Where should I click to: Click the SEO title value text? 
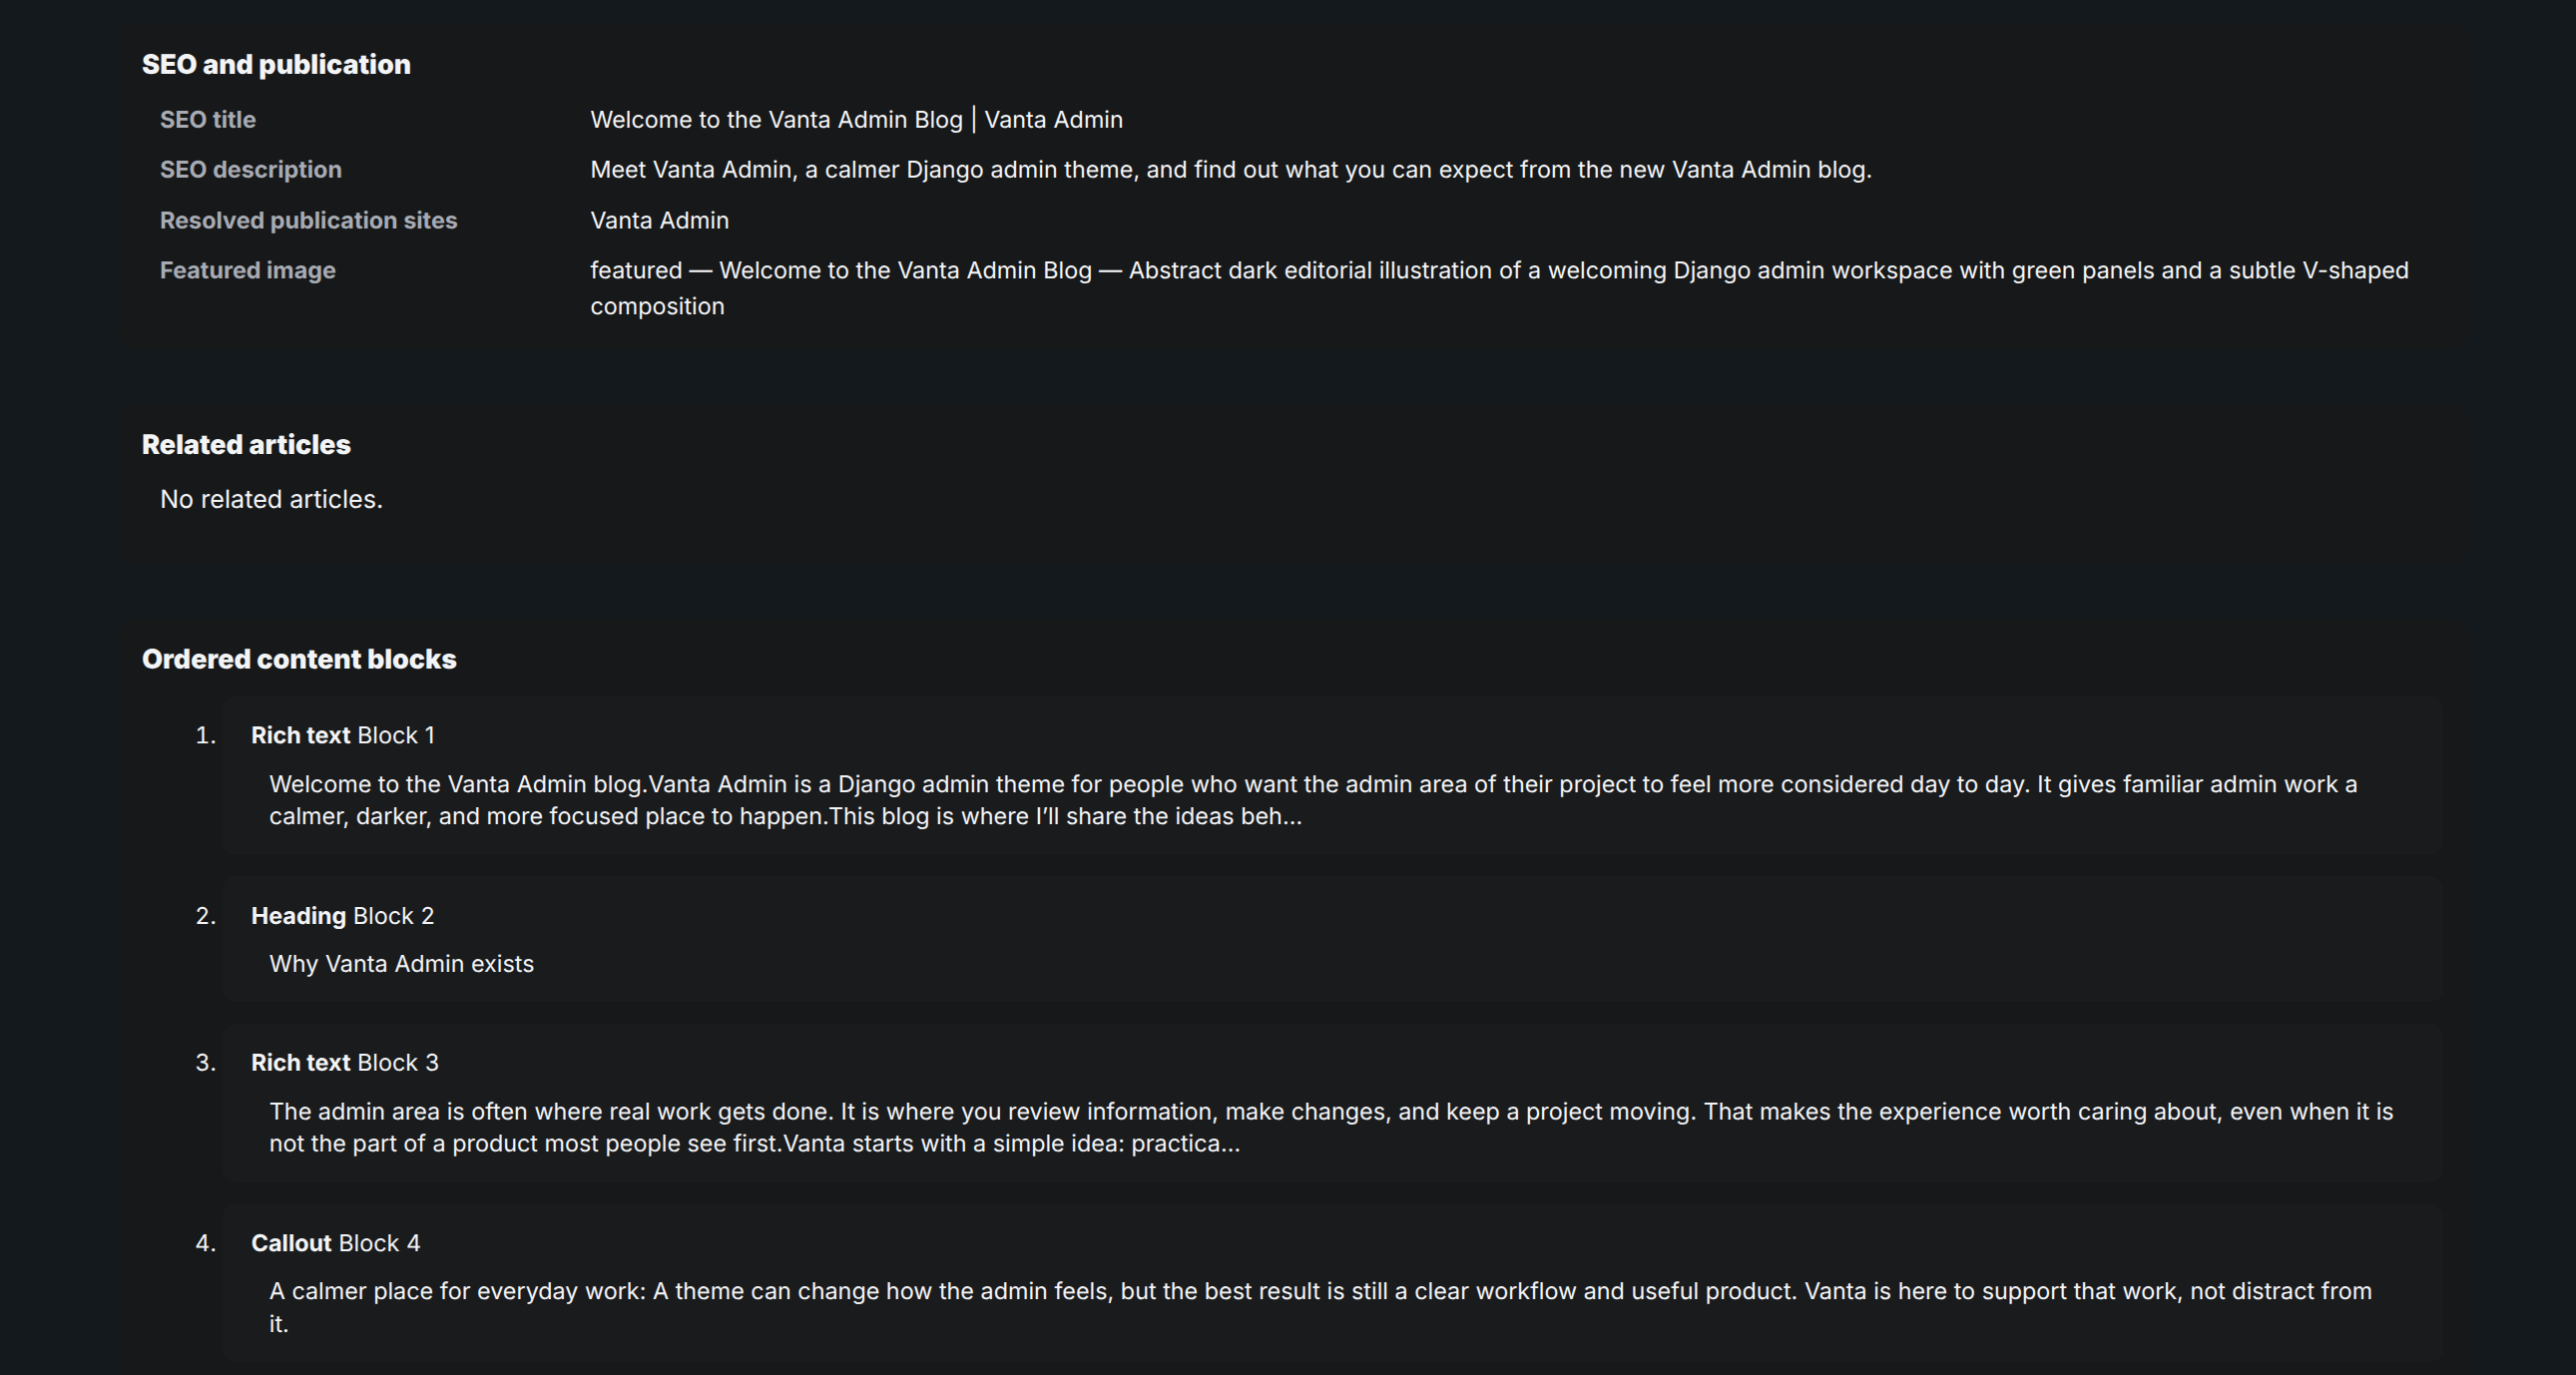(856, 120)
